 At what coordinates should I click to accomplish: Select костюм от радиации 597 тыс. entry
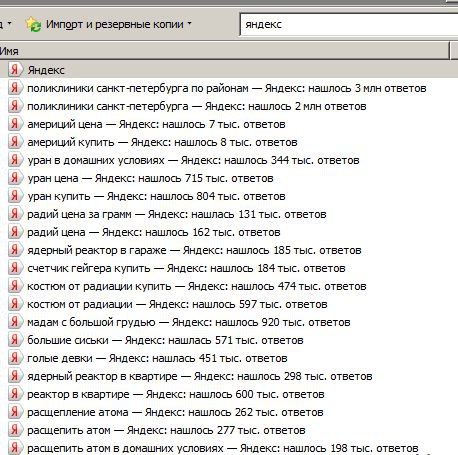pos(177,304)
